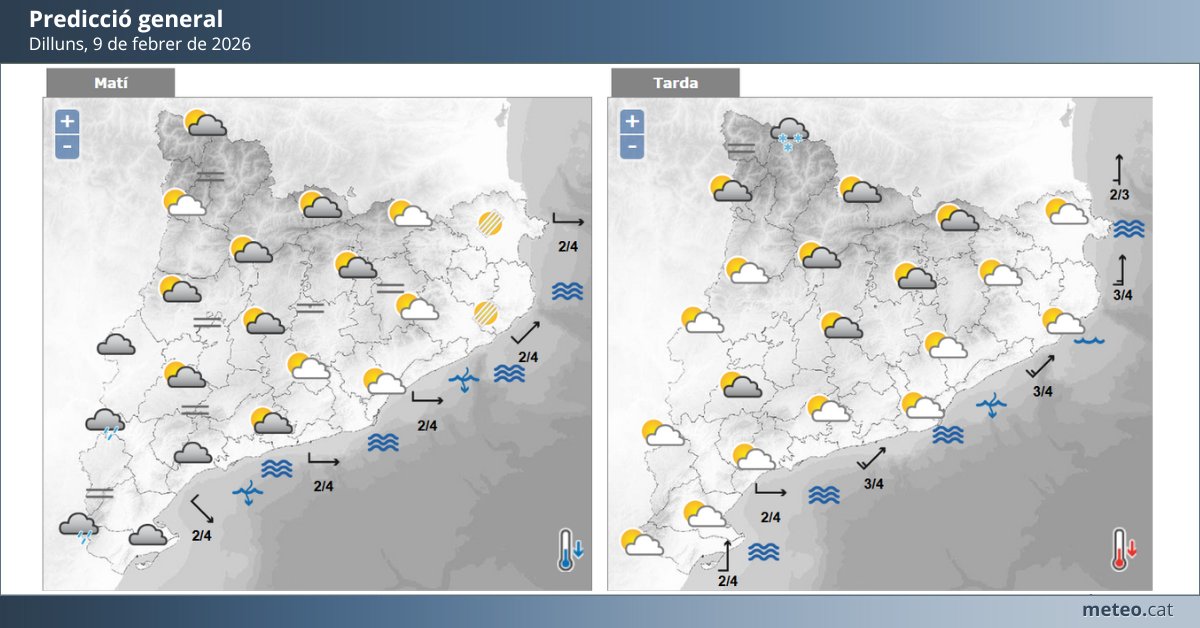This screenshot has width=1200, height=628.
Task: Zoom in on the Tarda map
Action: (x=632, y=122)
